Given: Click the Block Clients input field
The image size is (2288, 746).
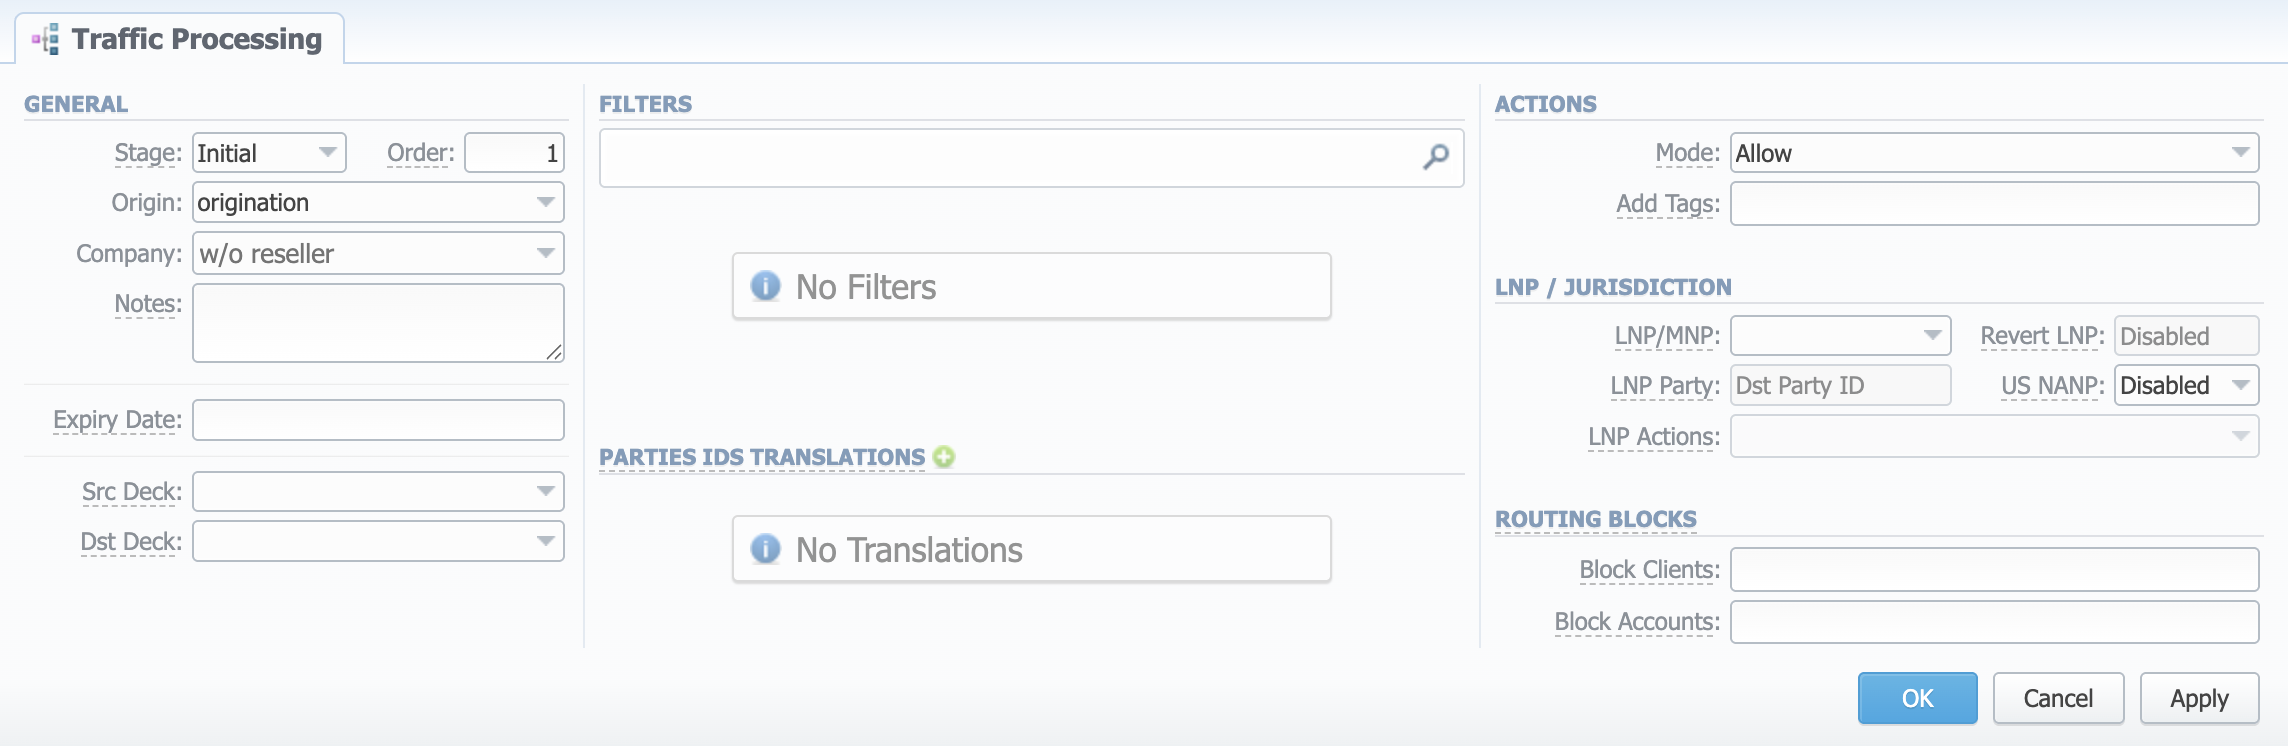Looking at the screenshot, I should pyautogui.click(x=1994, y=570).
